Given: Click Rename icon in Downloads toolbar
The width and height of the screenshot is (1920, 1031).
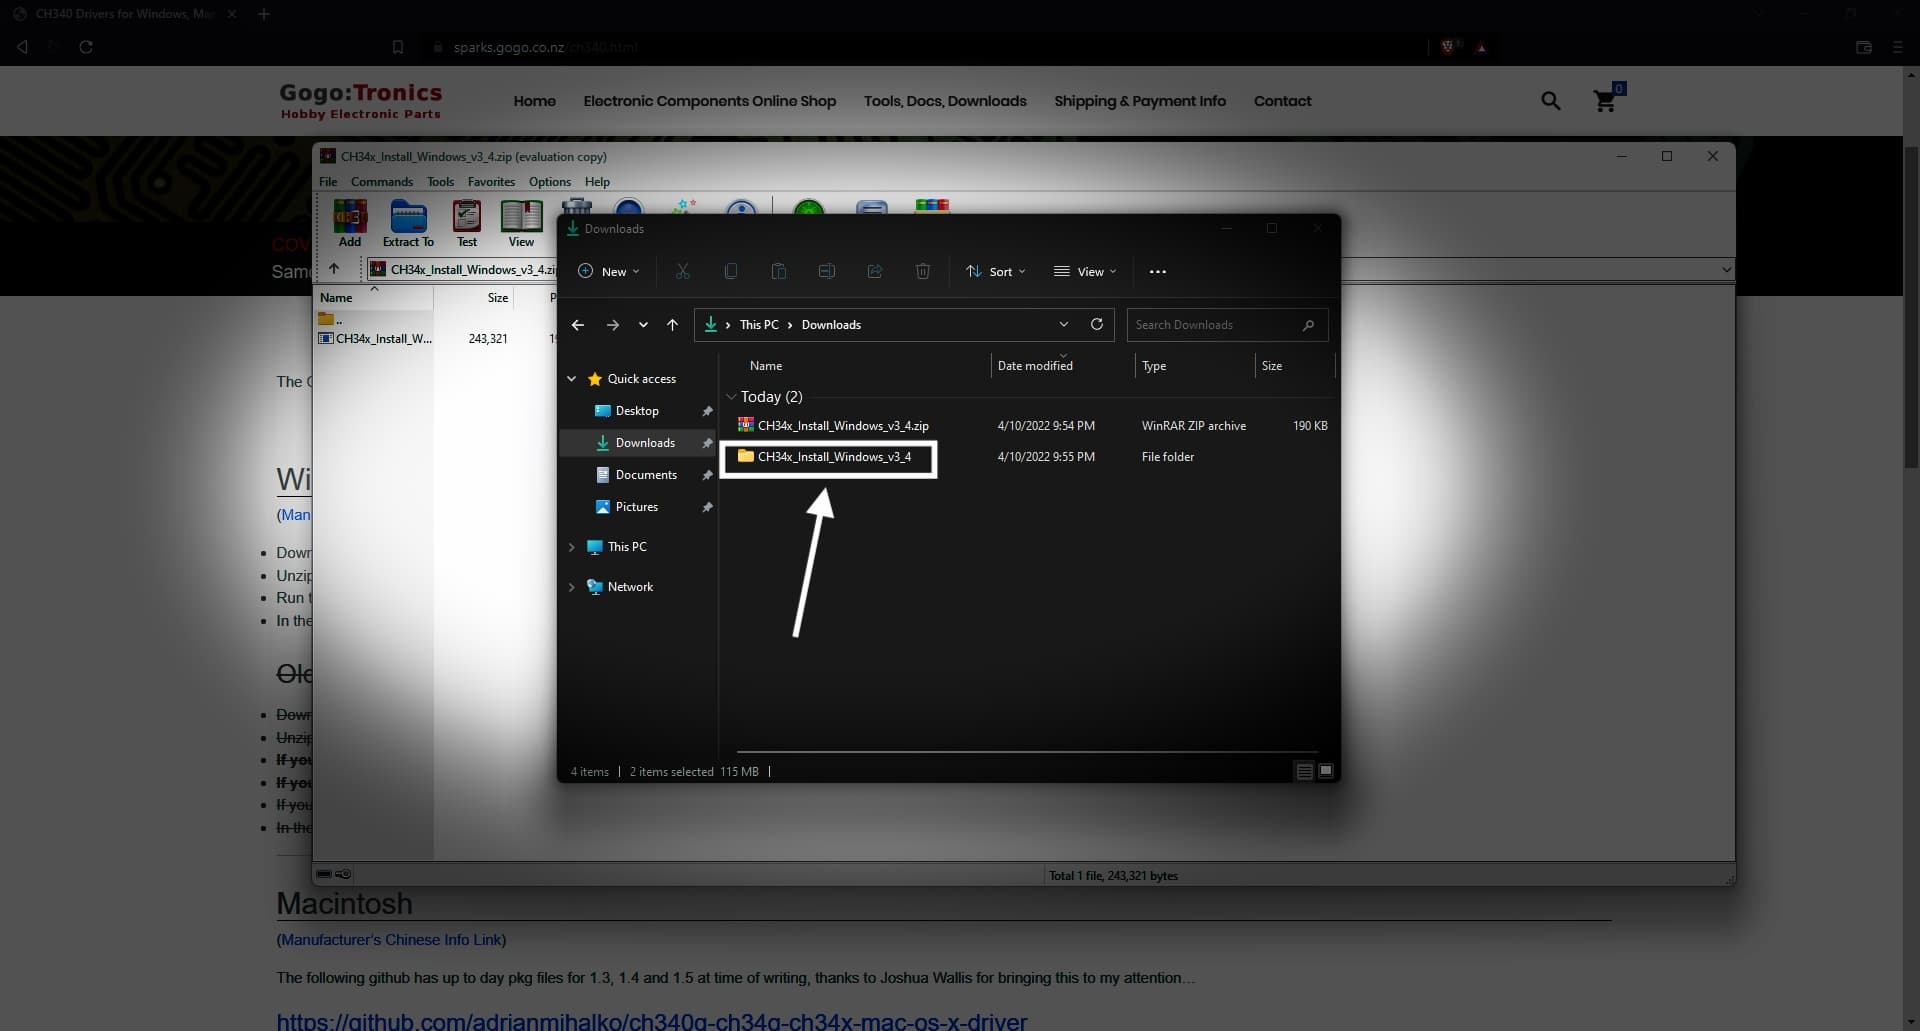Looking at the screenshot, I should pyautogui.click(x=827, y=271).
